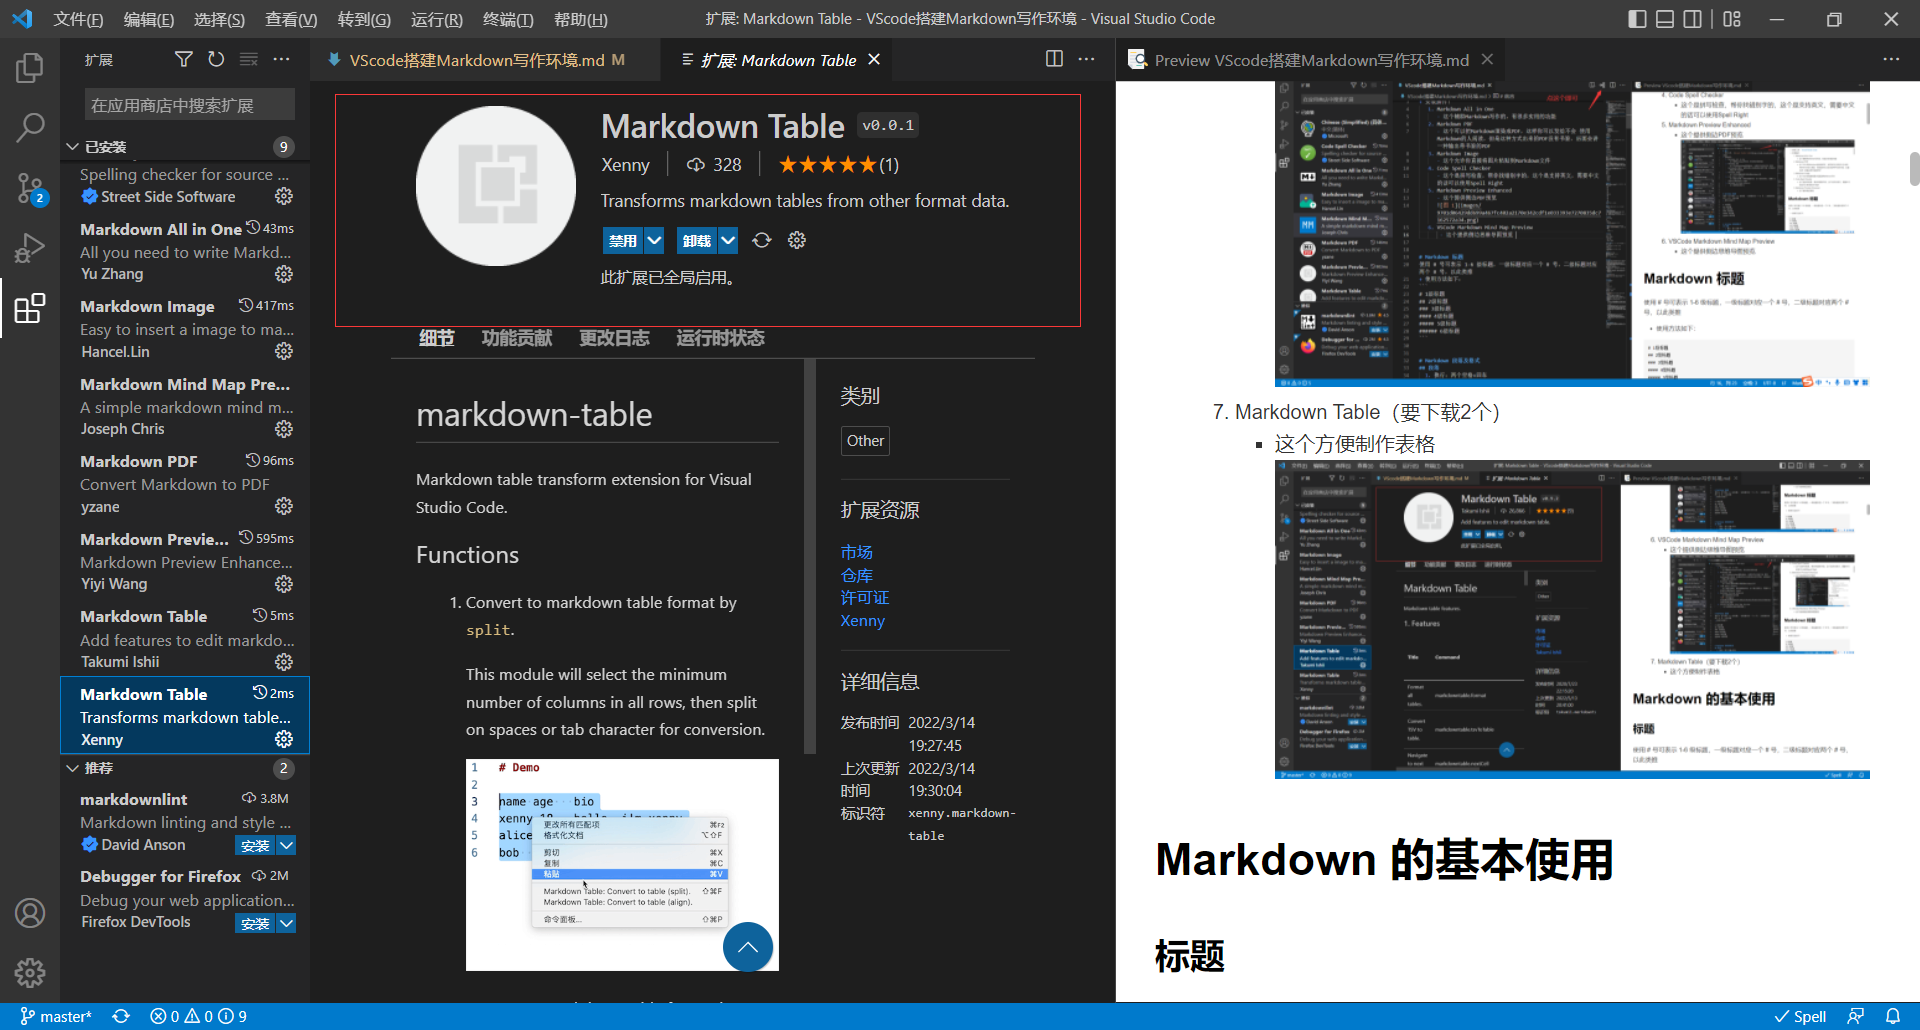Open the Terminal menu
Image resolution: width=1920 pixels, height=1030 pixels.
click(508, 19)
